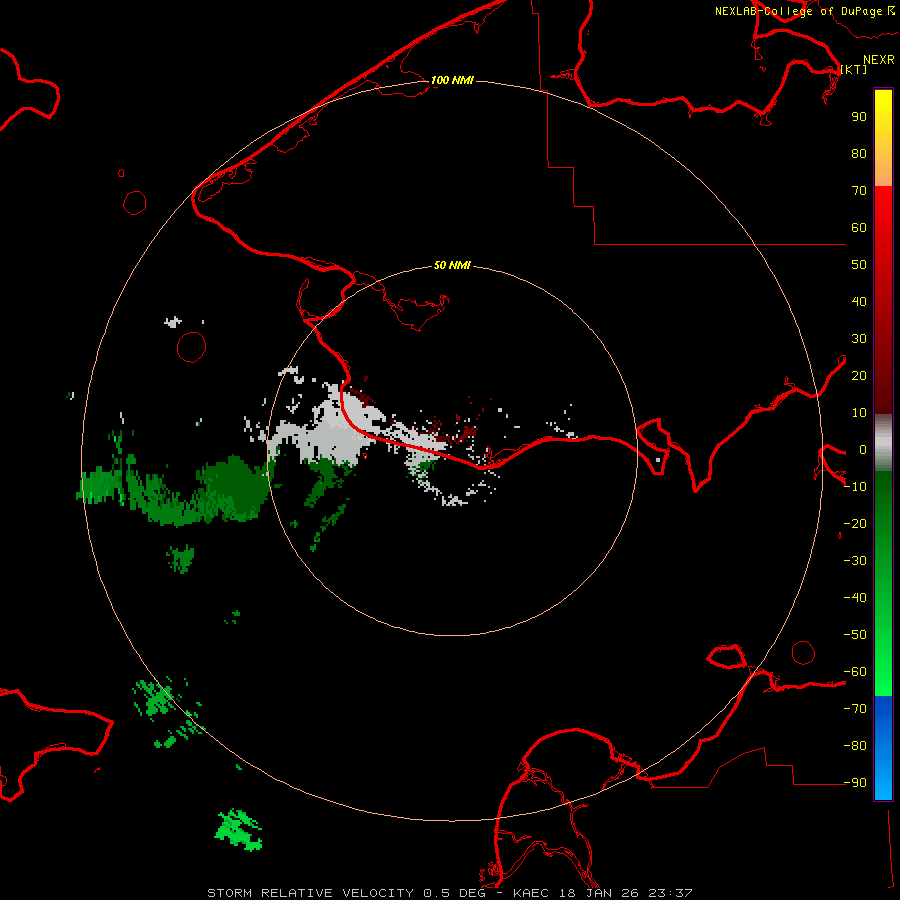Click the 30 value on the color scale
900x900 pixels.
pyautogui.click(x=859, y=339)
